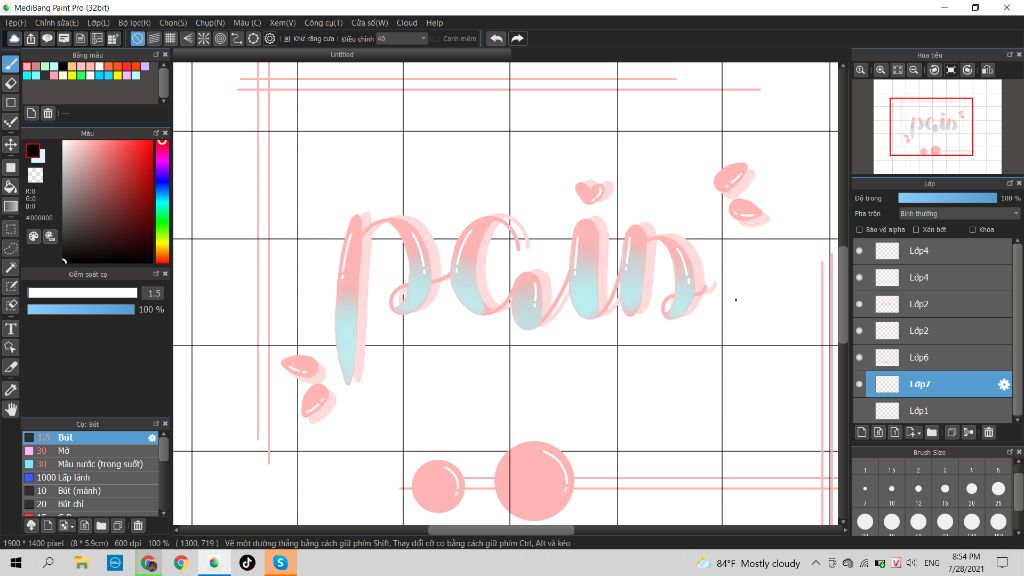Undo the last action
1024x576 pixels.
click(496, 39)
